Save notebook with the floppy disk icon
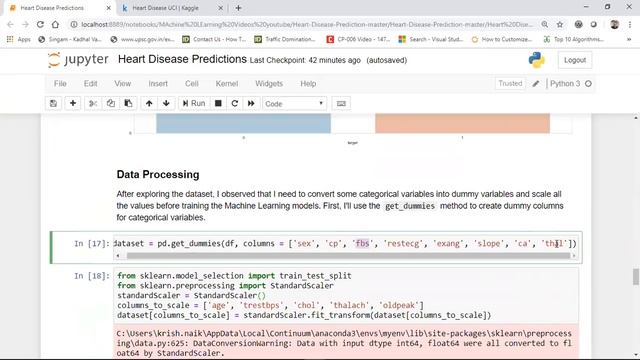The height and width of the screenshot is (360, 640). pyautogui.click(x=53, y=104)
